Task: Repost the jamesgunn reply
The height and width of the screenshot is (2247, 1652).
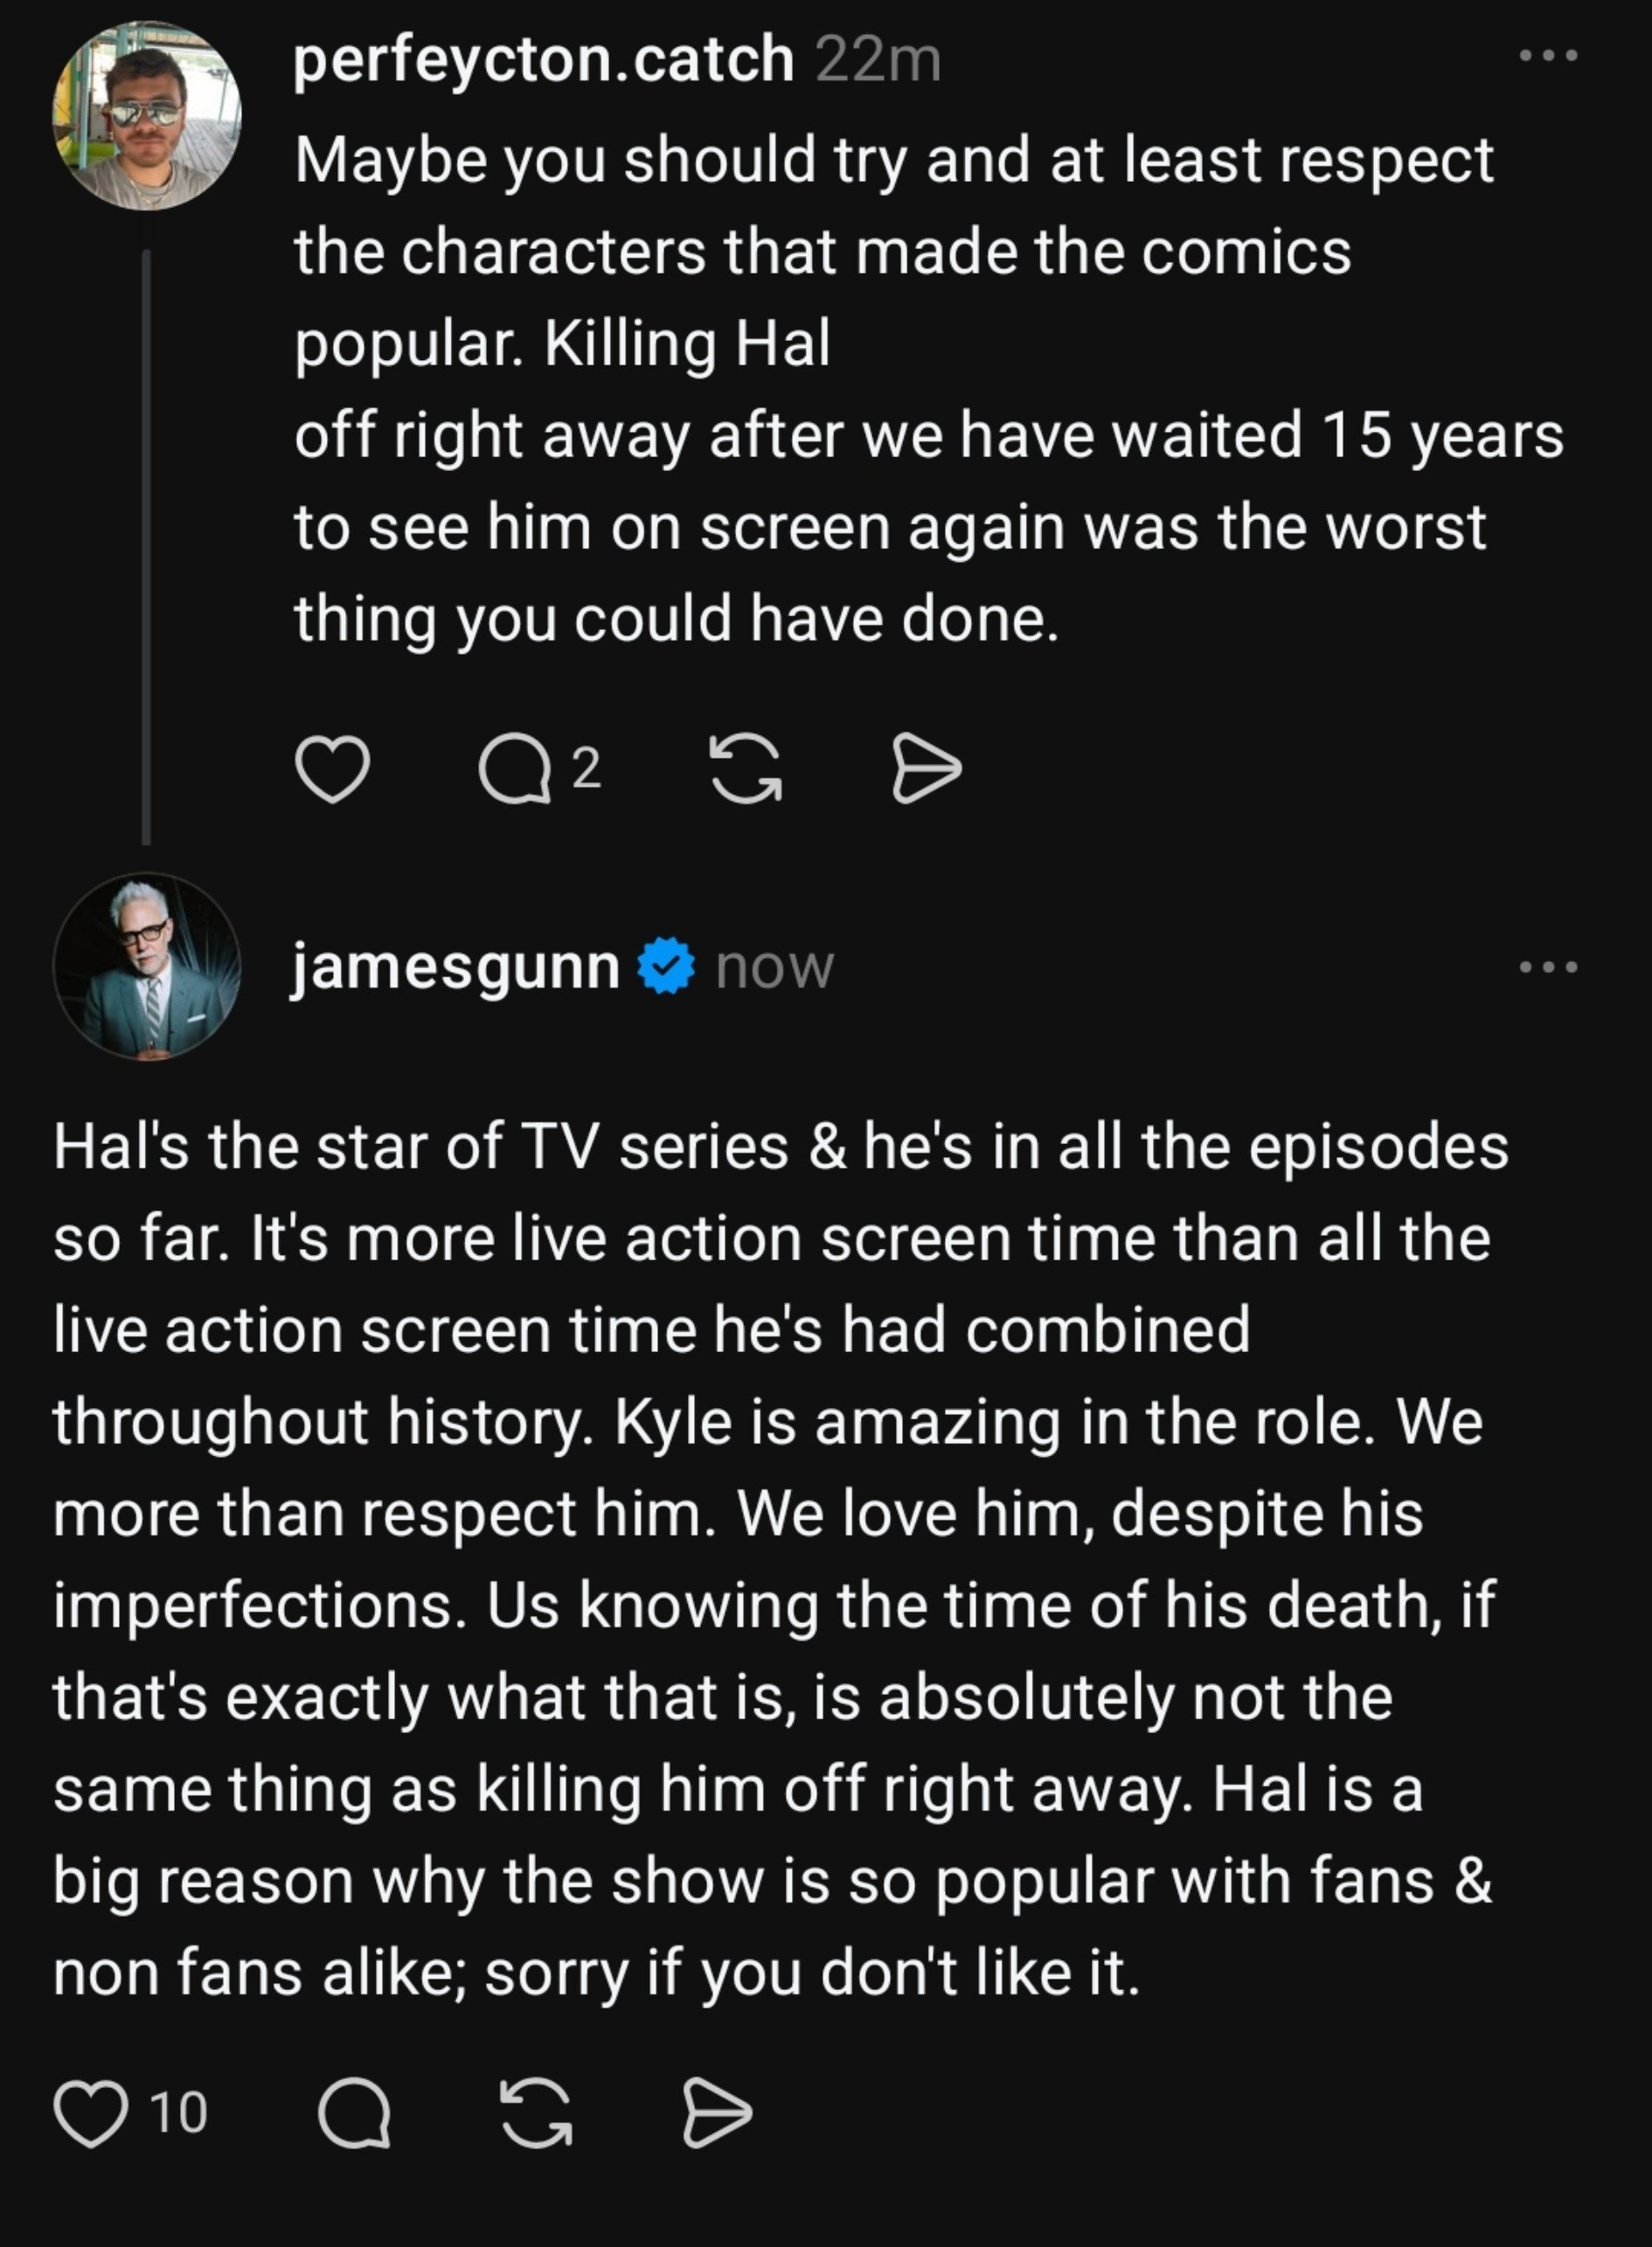Action: coord(537,2113)
